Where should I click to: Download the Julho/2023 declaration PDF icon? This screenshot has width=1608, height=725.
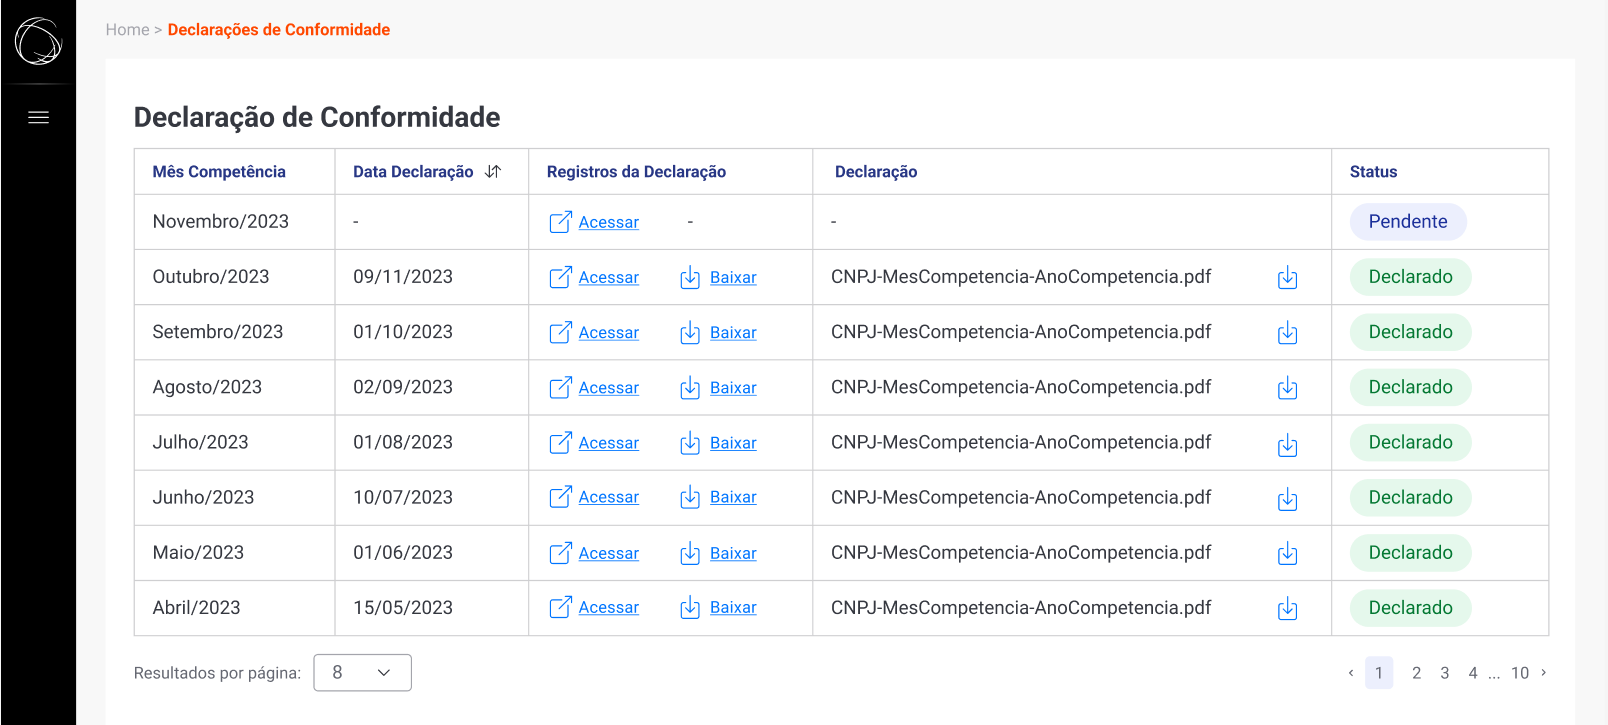(1288, 445)
